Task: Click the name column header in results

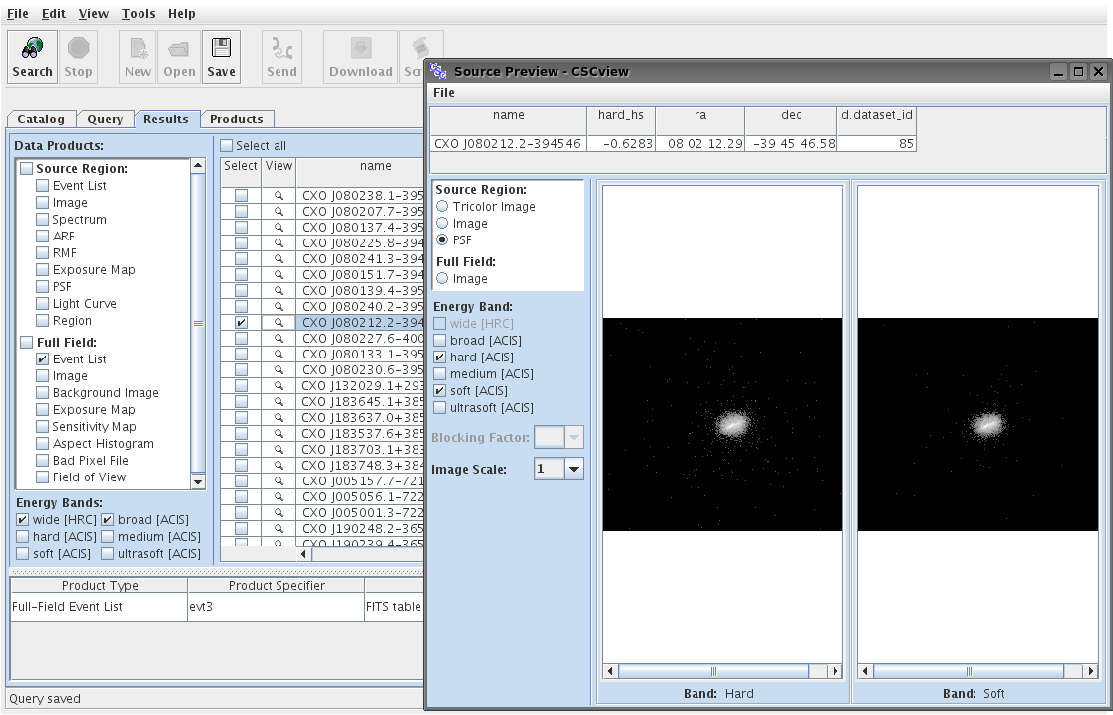Action: click(x=375, y=166)
